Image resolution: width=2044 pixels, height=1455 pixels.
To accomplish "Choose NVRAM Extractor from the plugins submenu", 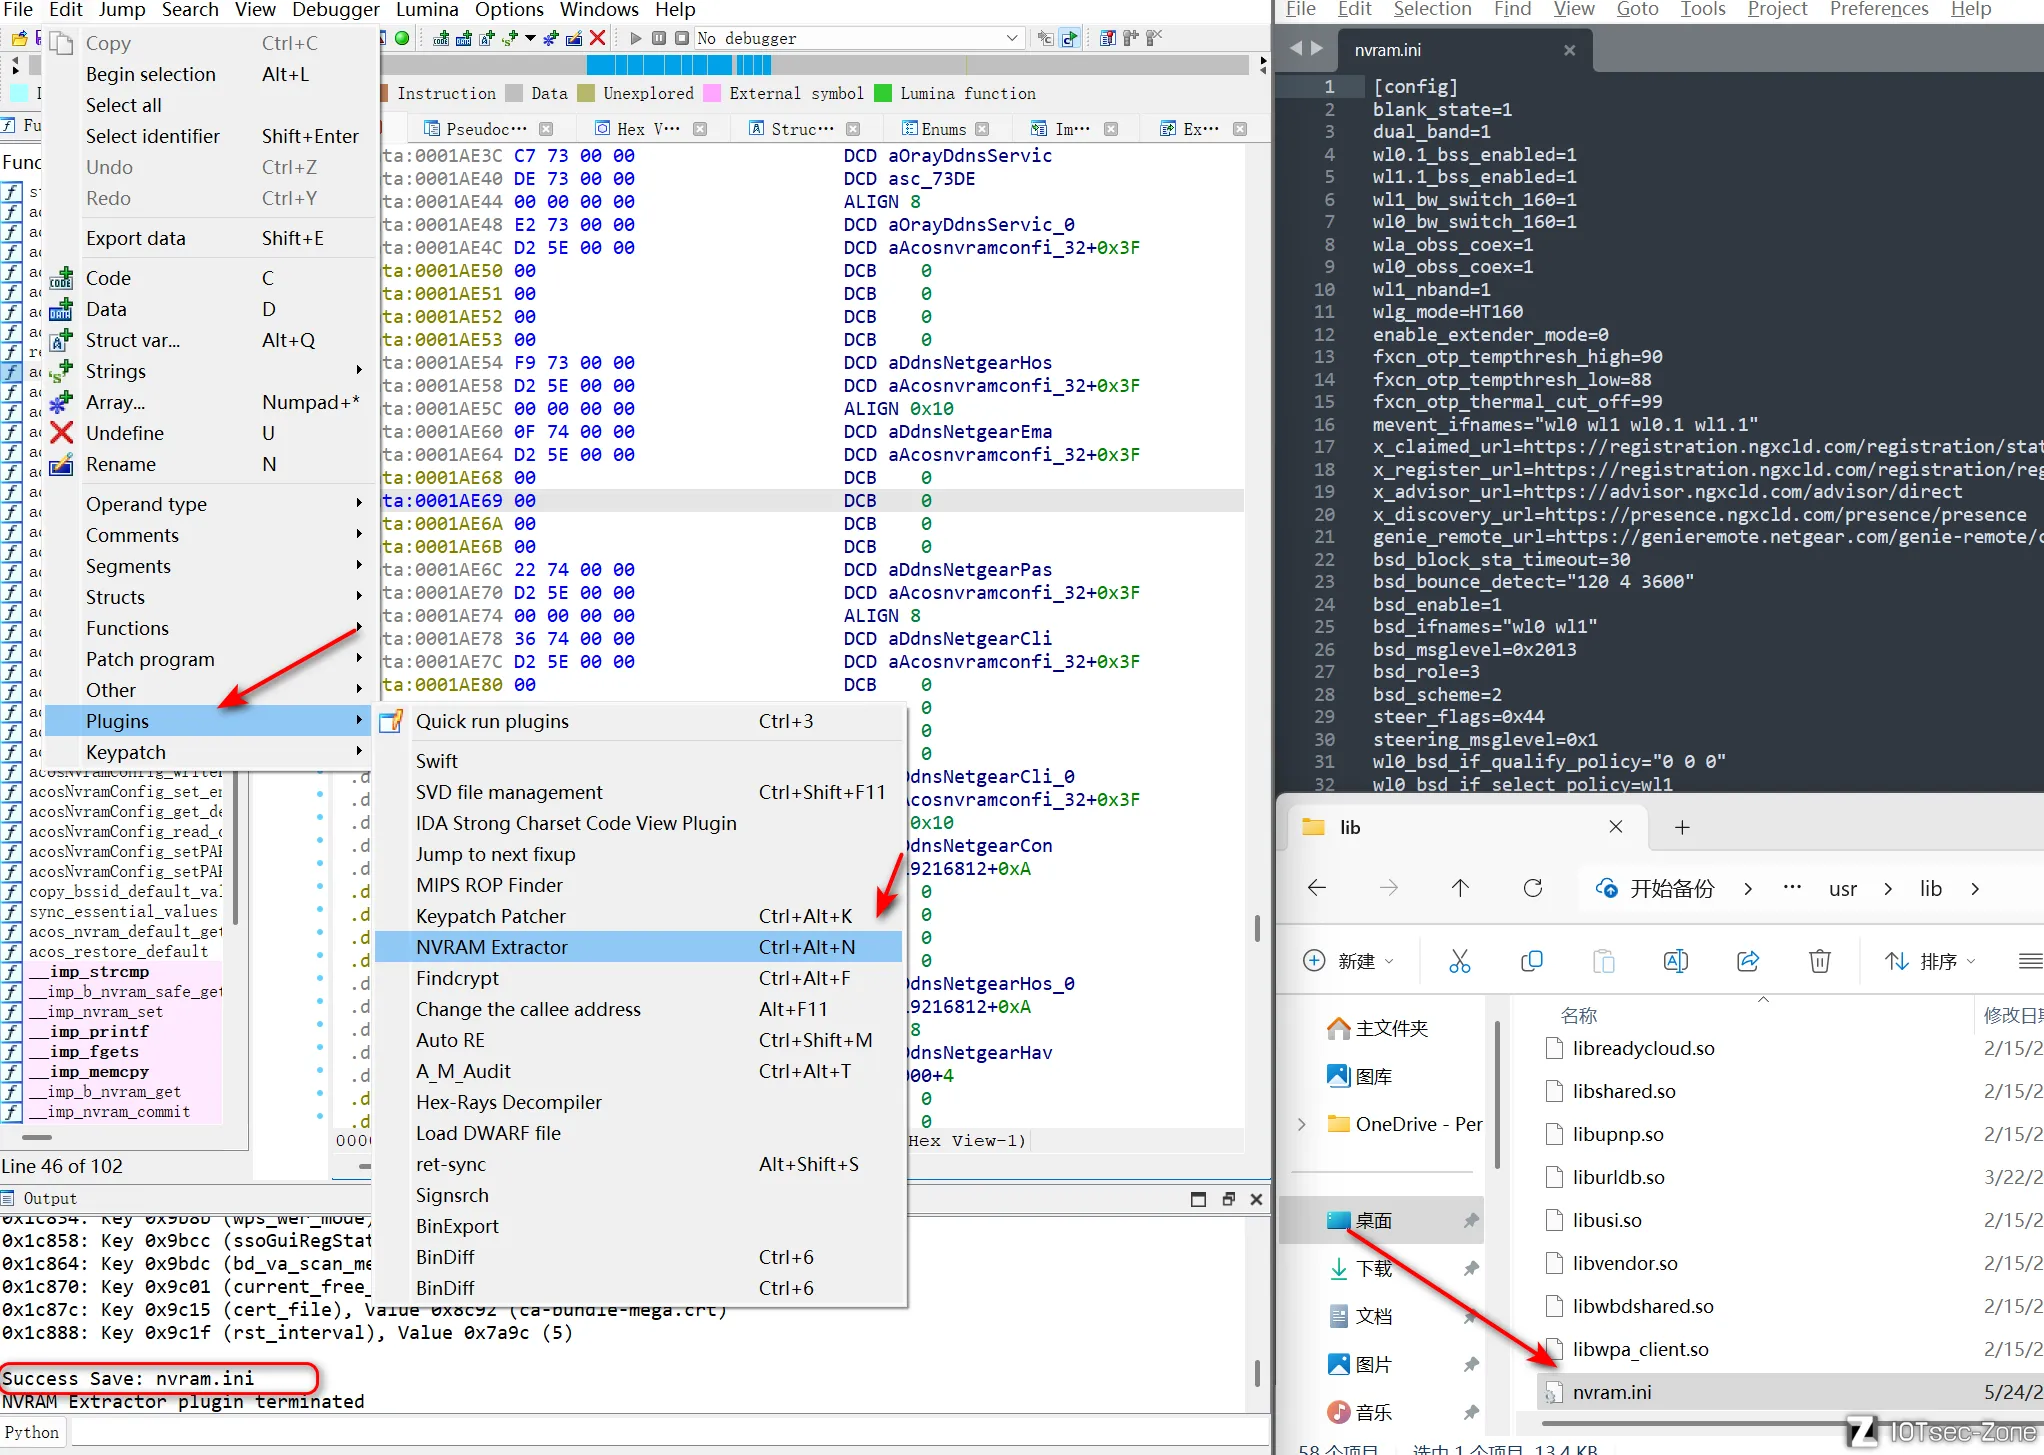I will 639,947.
